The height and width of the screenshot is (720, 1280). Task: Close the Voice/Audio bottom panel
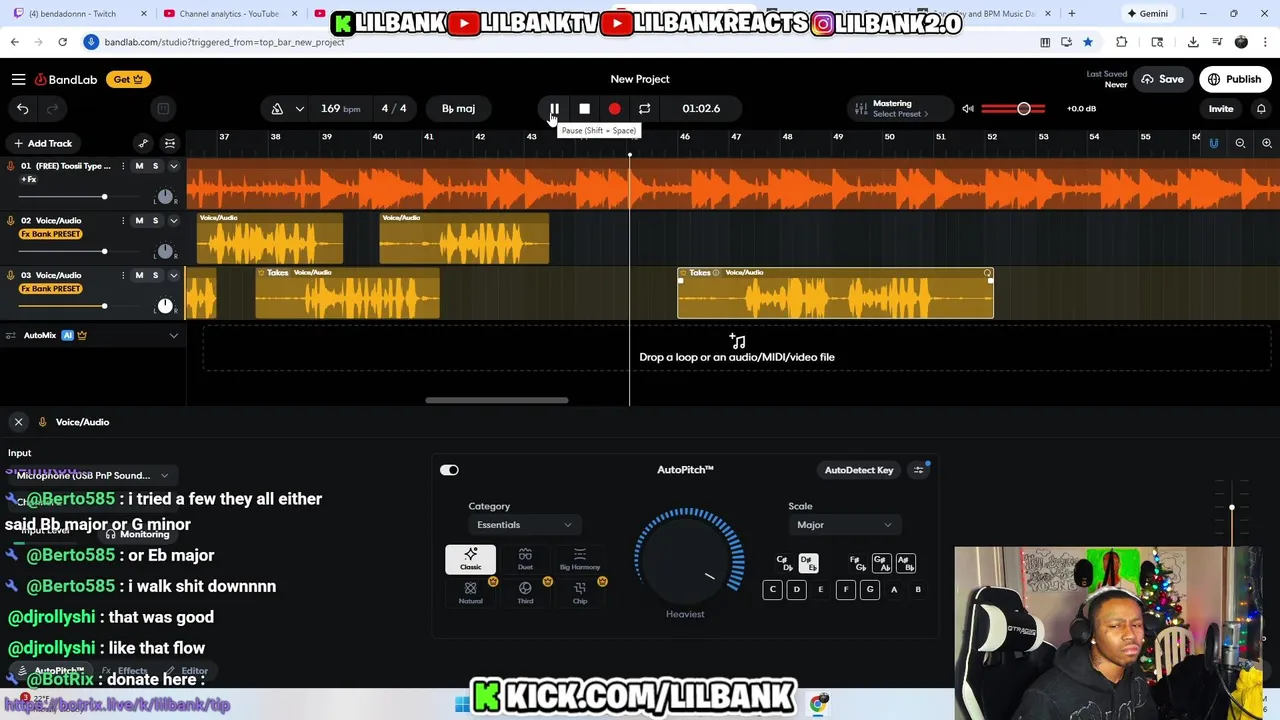click(18, 422)
